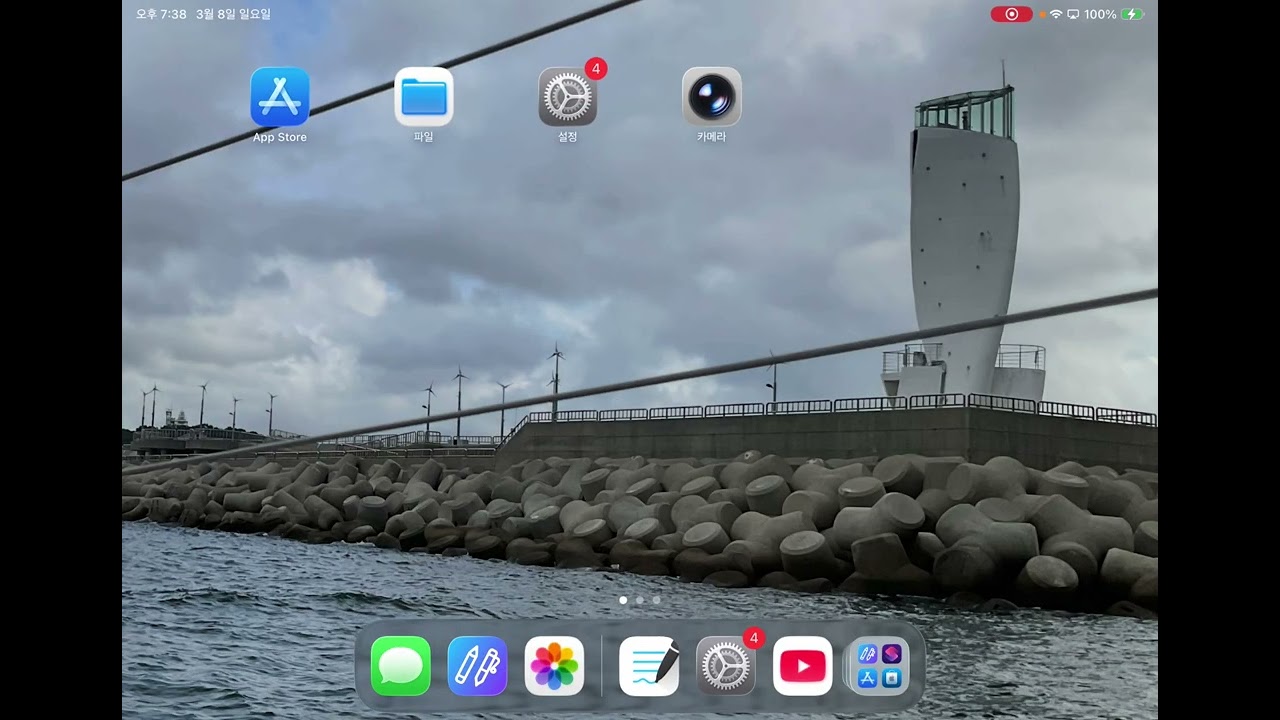Tap the '4' badge on dock Settings icon
The width and height of the screenshot is (1280, 720).
tap(754, 638)
